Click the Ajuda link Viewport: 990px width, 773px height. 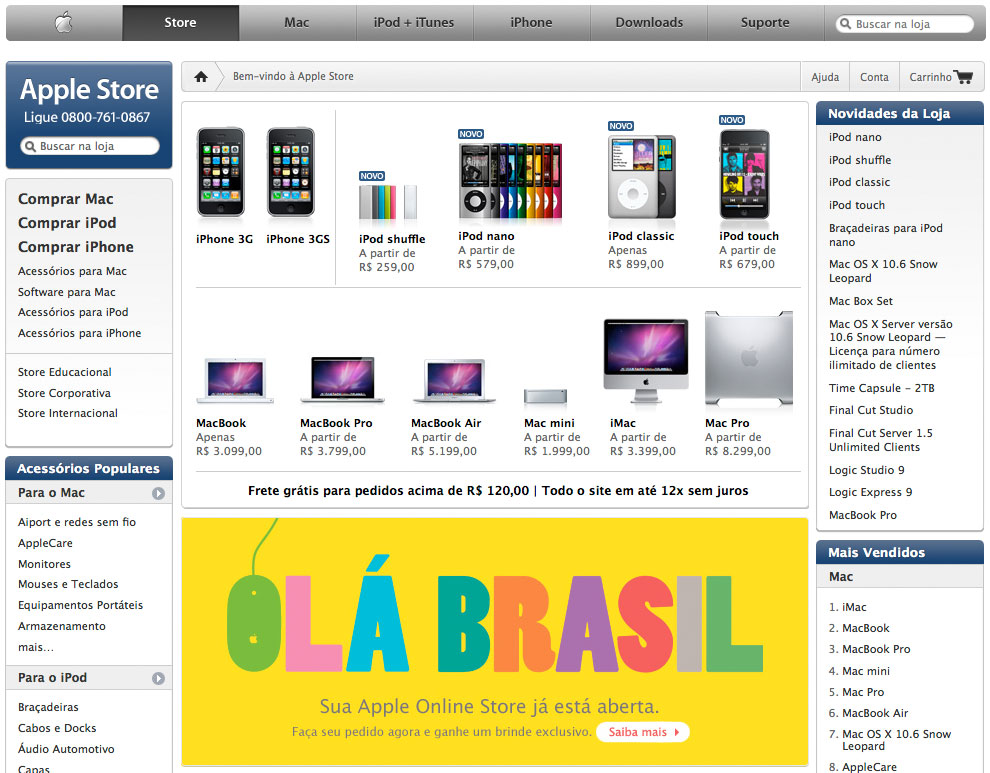tap(825, 77)
